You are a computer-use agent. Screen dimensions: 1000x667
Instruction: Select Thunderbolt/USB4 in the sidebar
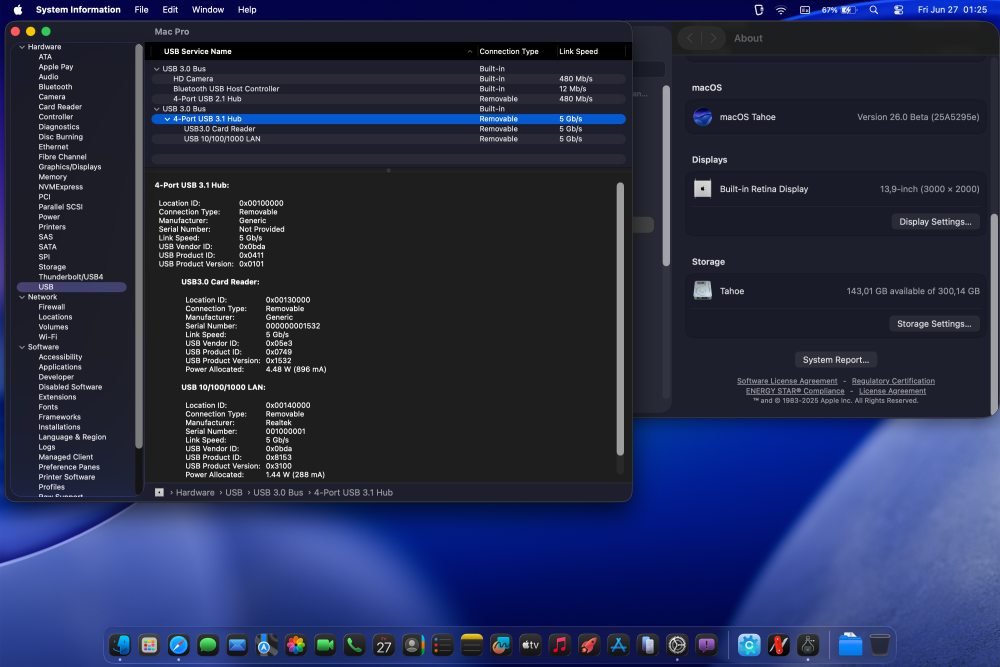[x=70, y=277]
